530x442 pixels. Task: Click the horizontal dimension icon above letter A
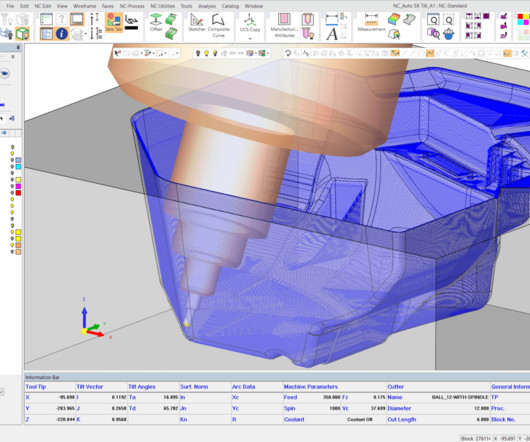(332, 19)
